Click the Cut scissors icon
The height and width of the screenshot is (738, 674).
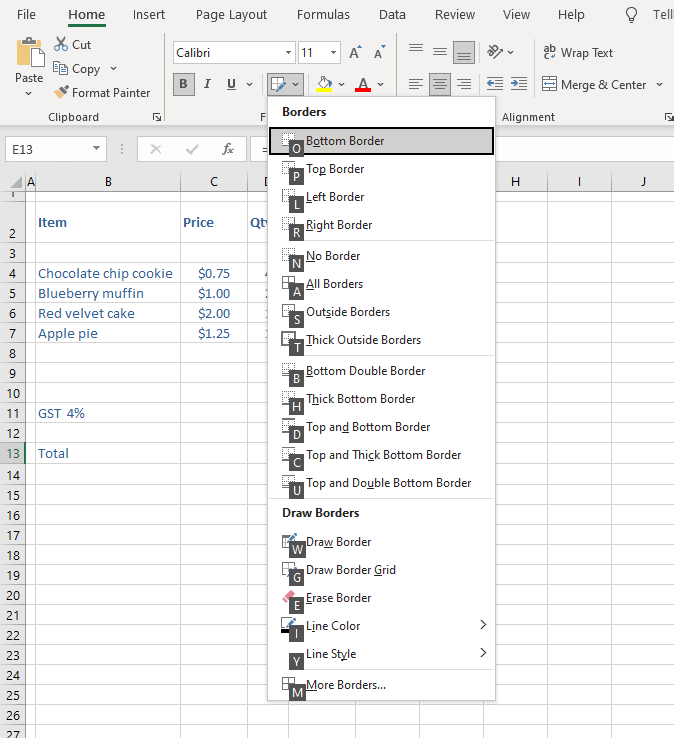pyautogui.click(x=61, y=44)
